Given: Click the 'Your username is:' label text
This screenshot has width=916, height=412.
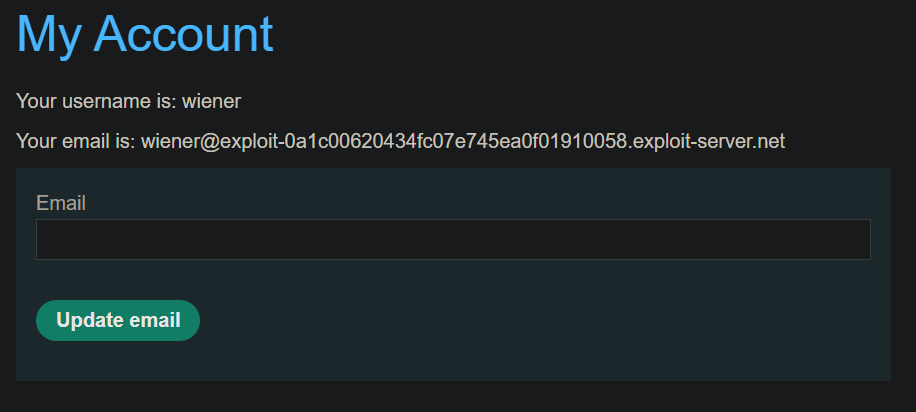Looking at the screenshot, I should (x=96, y=102).
